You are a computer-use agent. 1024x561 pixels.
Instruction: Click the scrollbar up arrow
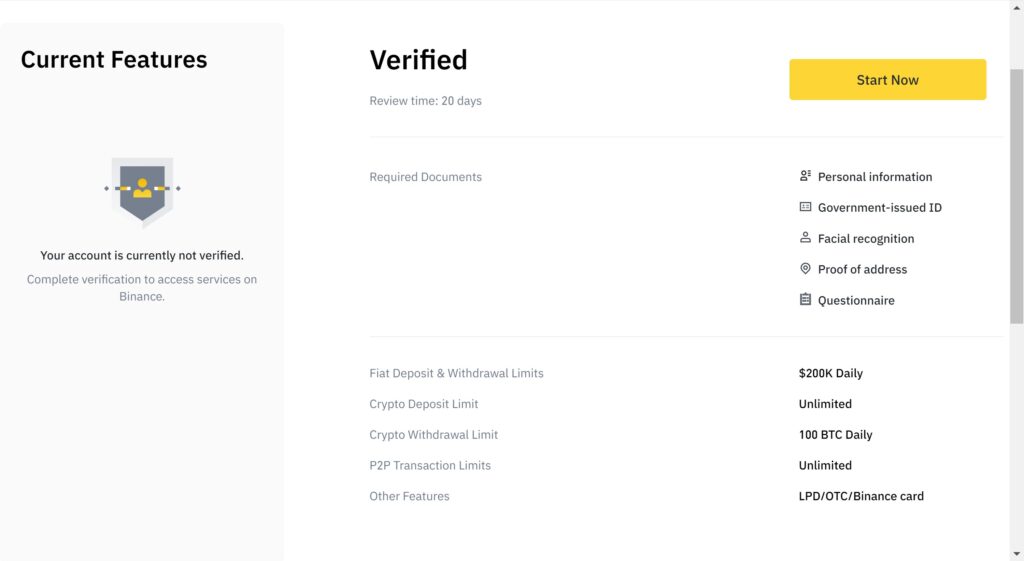tap(1017, 7)
